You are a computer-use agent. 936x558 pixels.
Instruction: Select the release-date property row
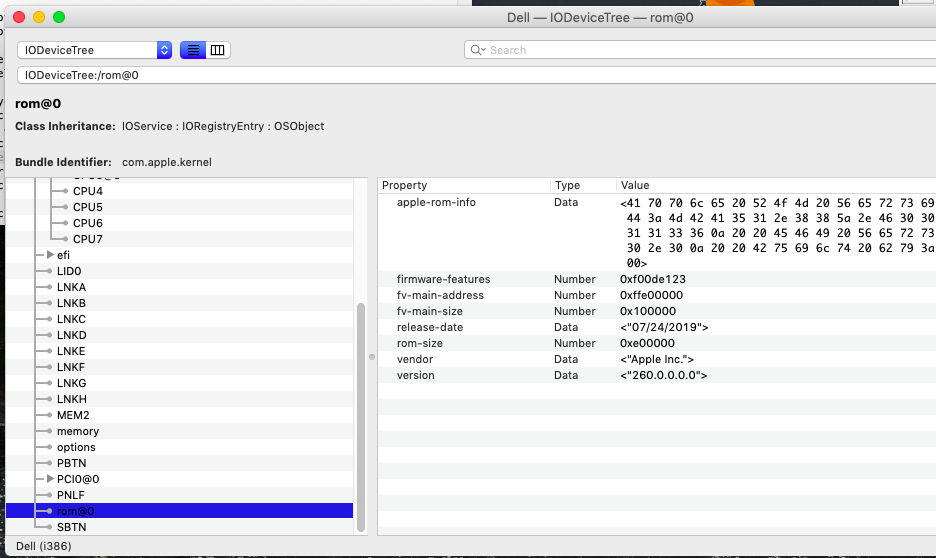657,327
